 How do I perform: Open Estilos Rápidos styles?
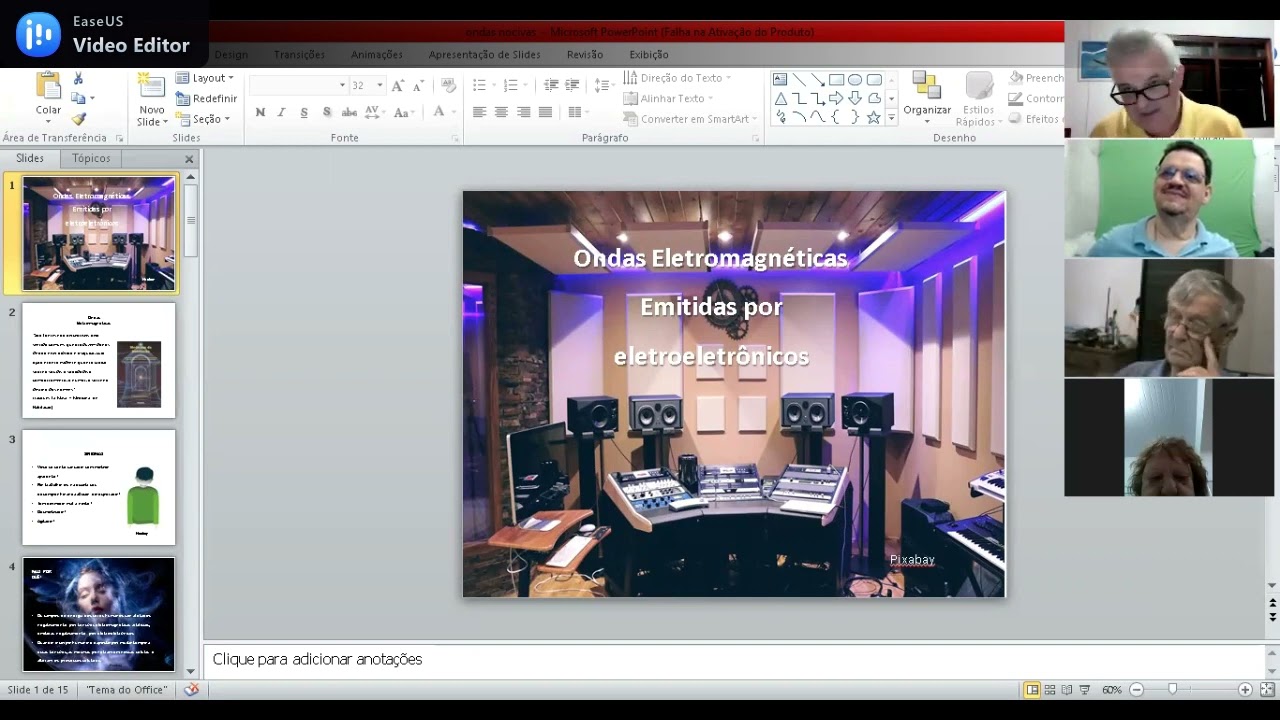(979, 98)
